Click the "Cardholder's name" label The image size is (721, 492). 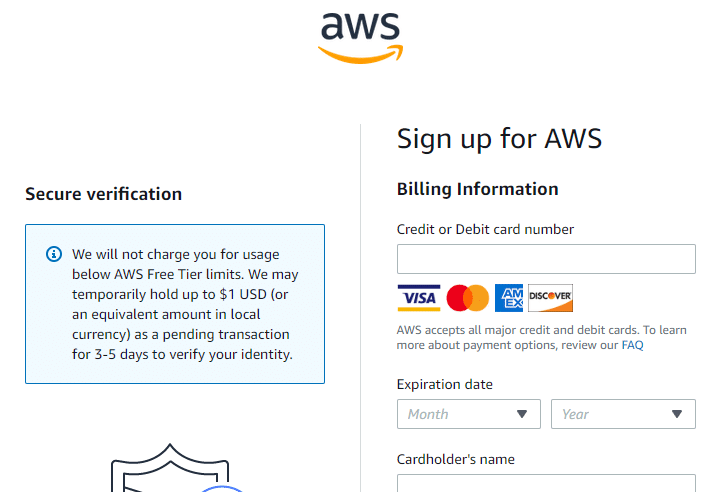[455, 460]
